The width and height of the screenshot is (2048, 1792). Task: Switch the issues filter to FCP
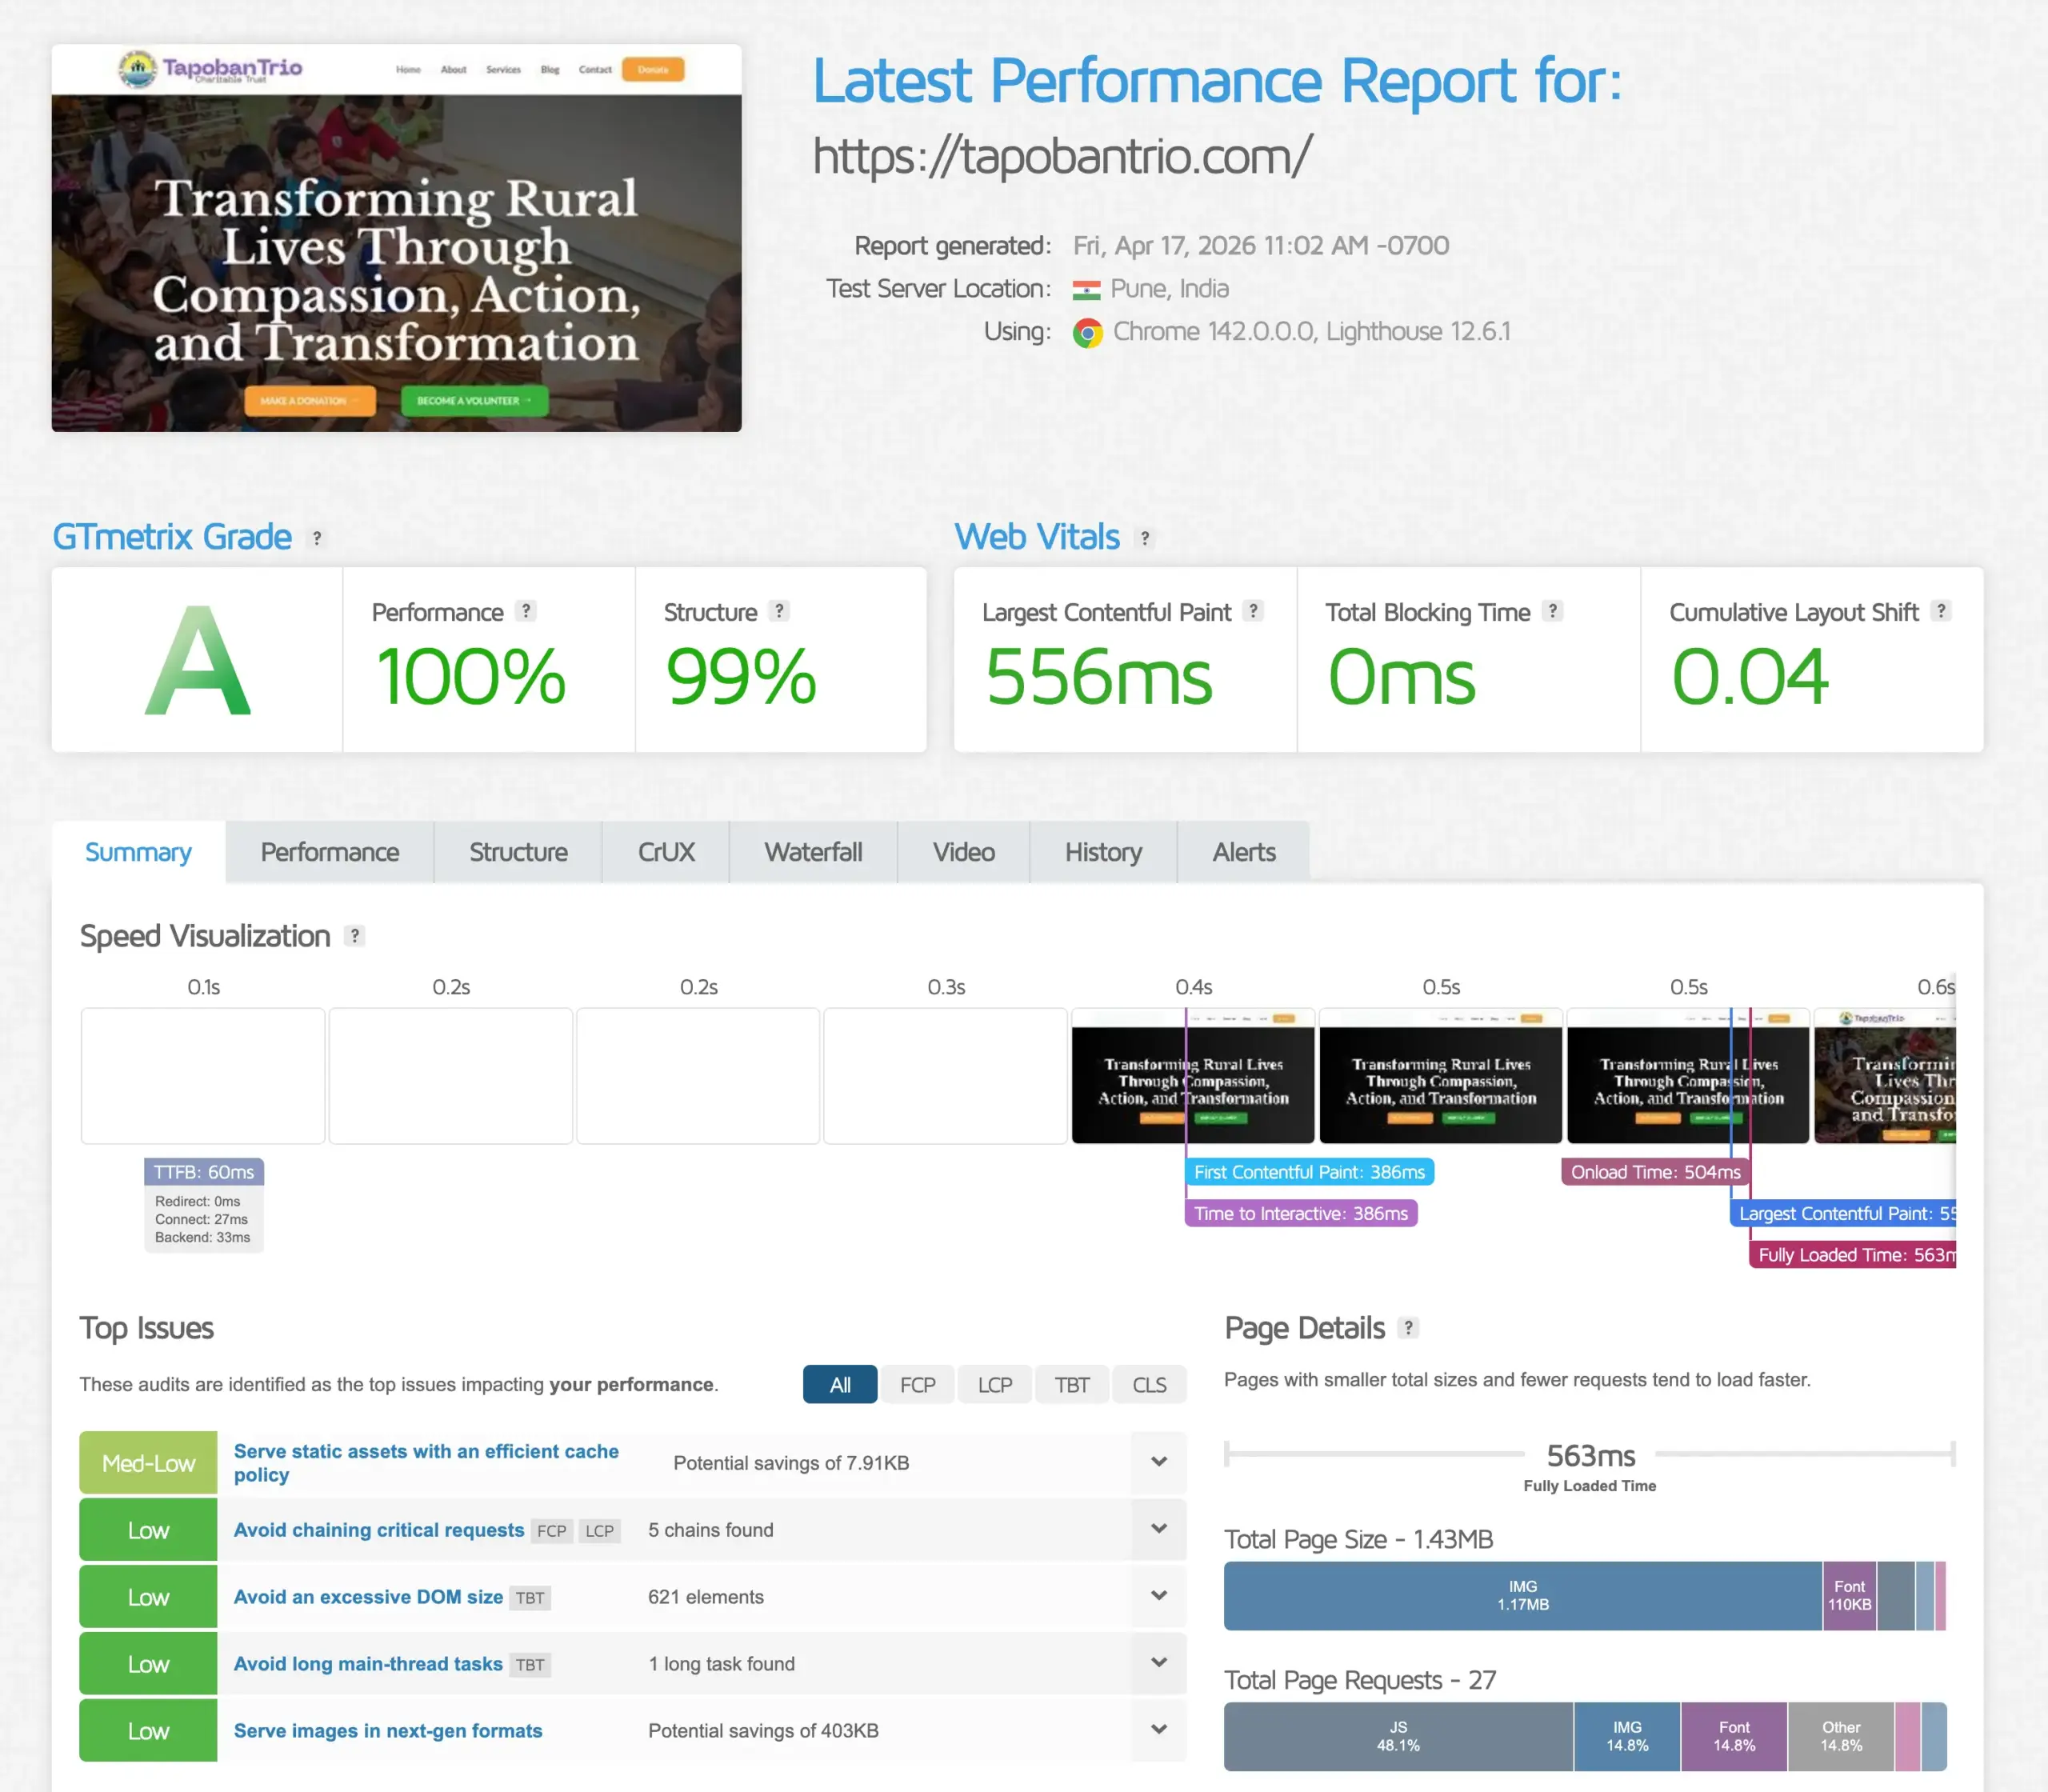[917, 1385]
